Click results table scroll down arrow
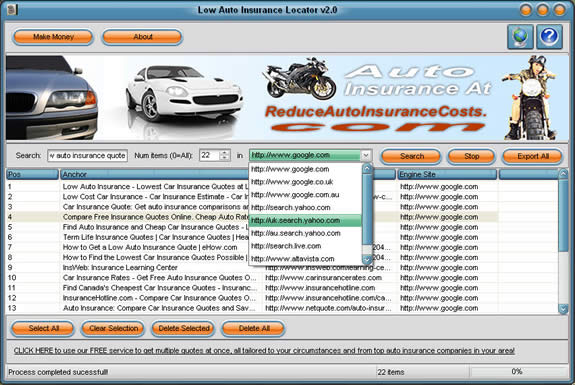Viewport: 575px width, 385px height. tap(563, 309)
